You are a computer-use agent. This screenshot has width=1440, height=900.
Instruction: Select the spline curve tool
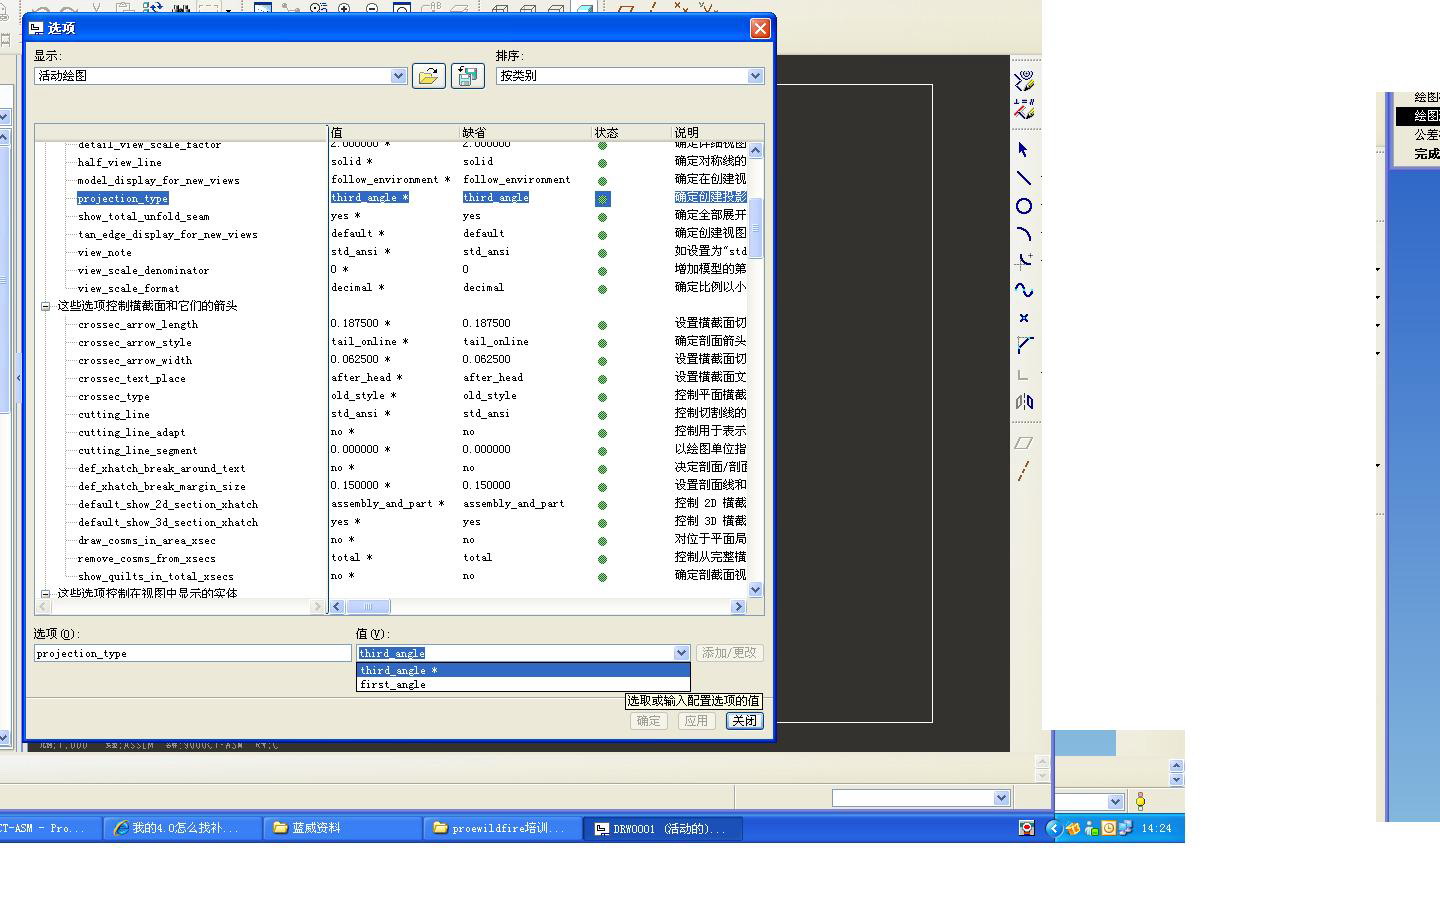point(1023,290)
